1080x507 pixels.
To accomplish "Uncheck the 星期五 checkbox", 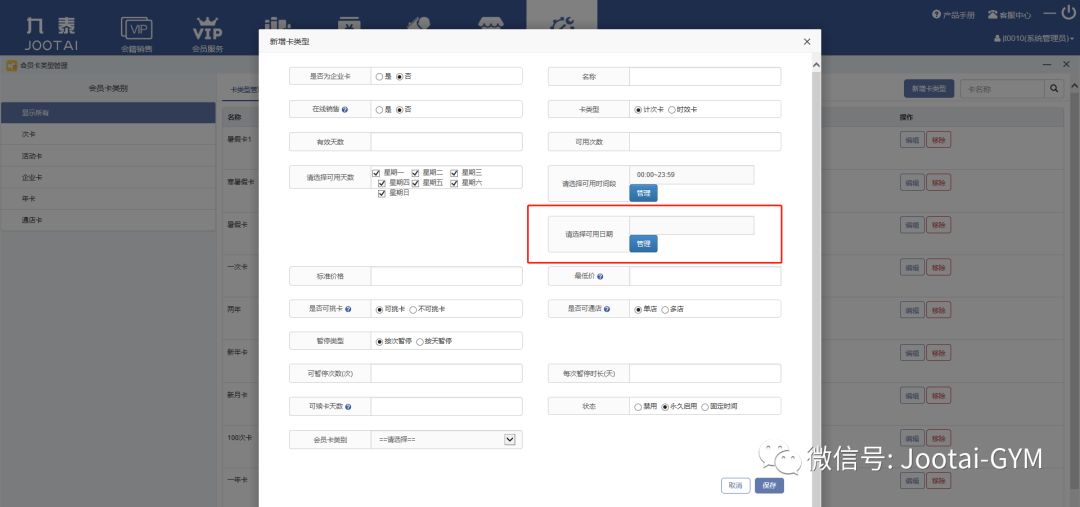I will 415,183.
